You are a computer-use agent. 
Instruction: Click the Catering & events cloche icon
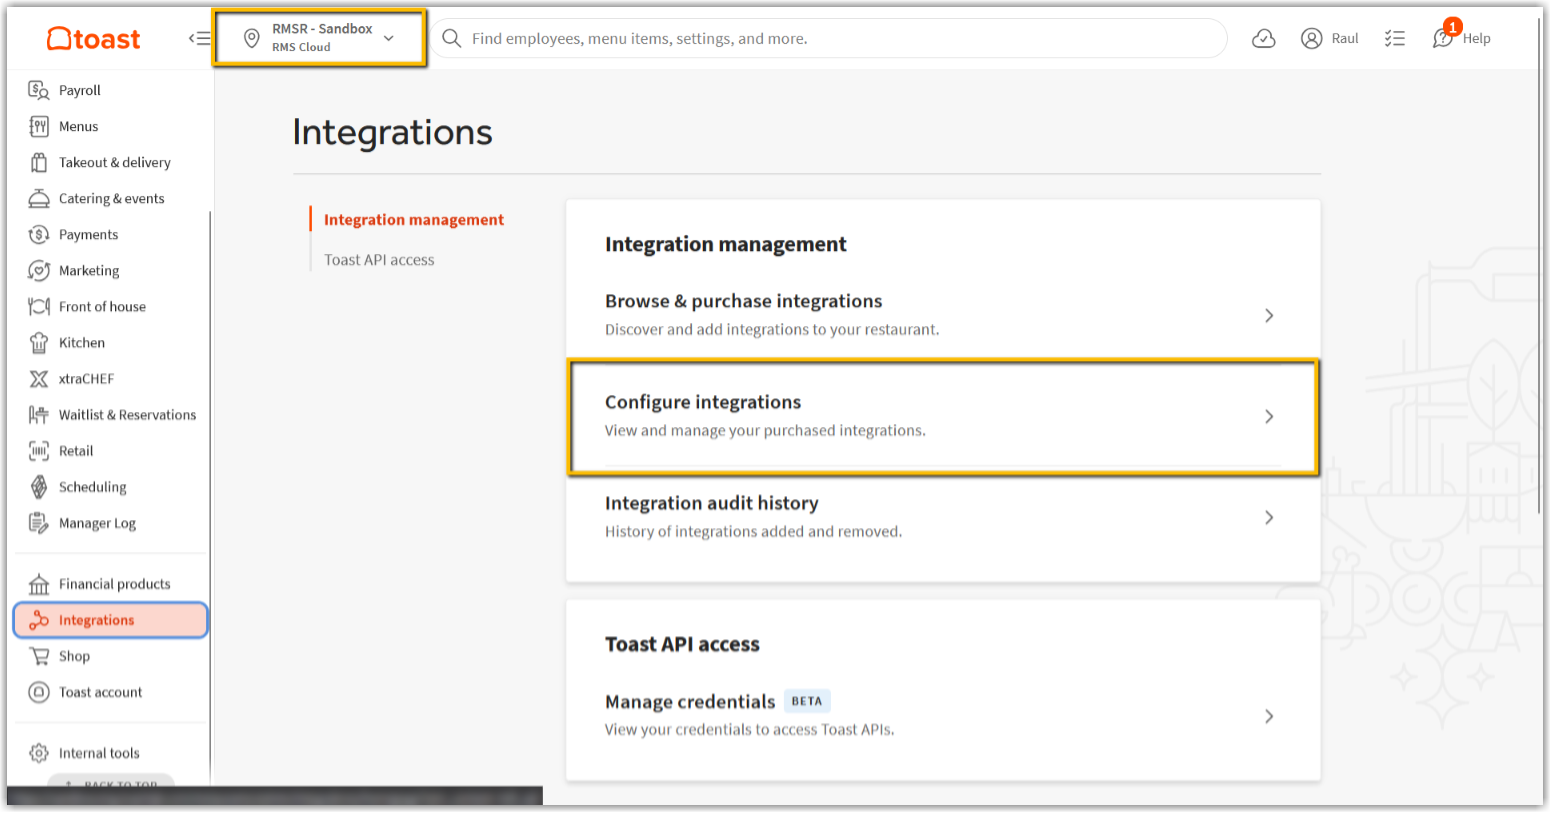39,198
